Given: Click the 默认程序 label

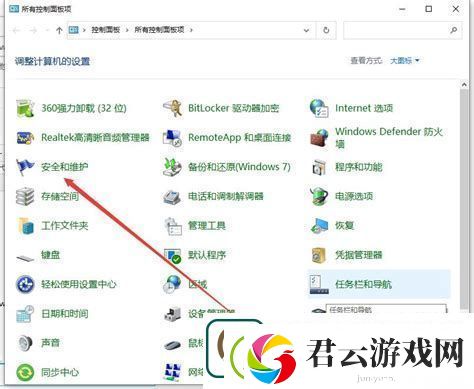Looking at the screenshot, I should [x=207, y=255].
